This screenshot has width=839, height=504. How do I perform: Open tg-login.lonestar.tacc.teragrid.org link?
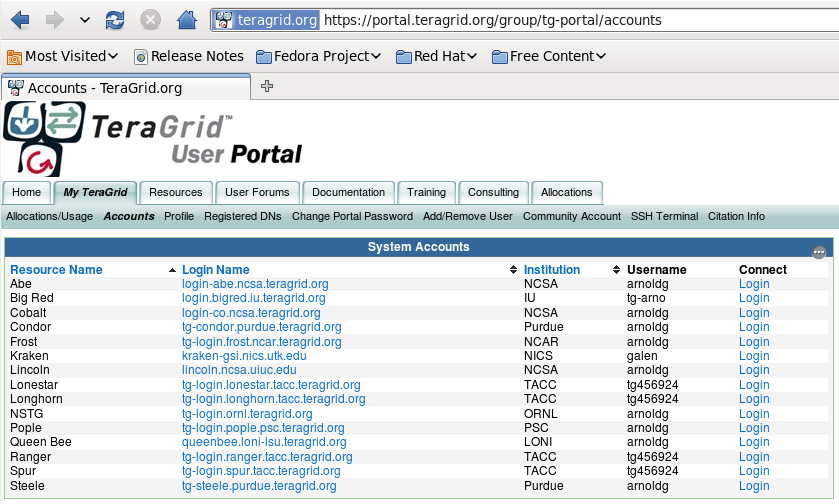click(x=271, y=385)
